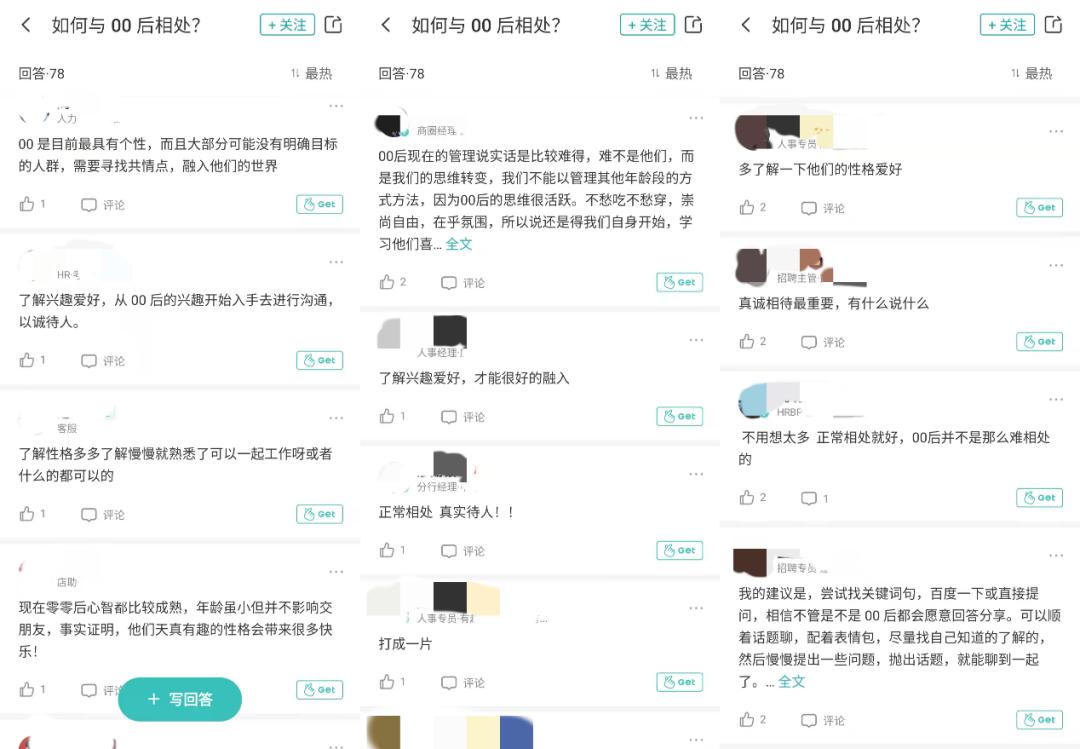1080x749 pixels.
Task: Open 最热 sort dropdown in left panel
Action: (x=311, y=73)
